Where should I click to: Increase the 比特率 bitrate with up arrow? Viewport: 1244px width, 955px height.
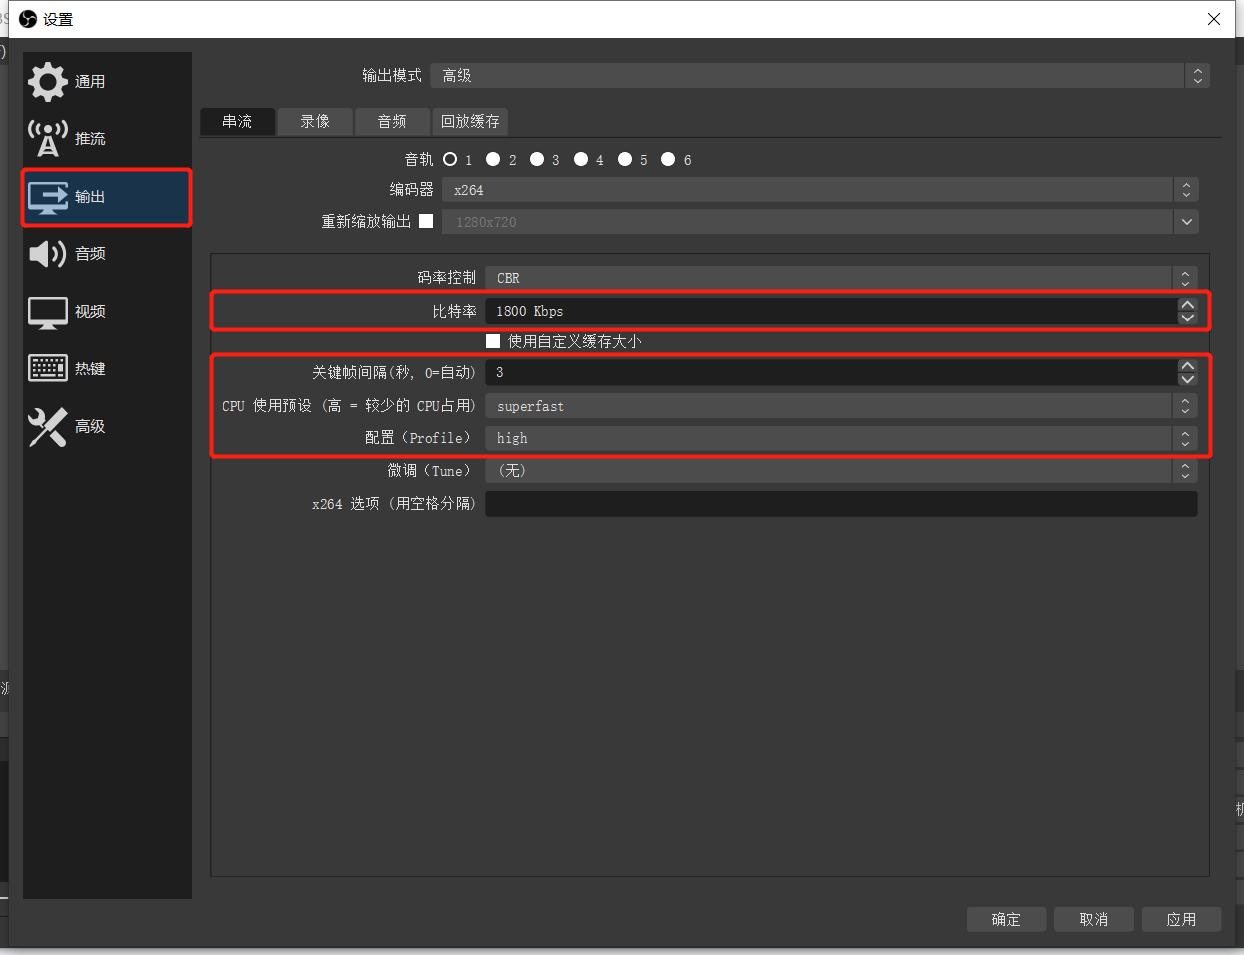(x=1187, y=305)
